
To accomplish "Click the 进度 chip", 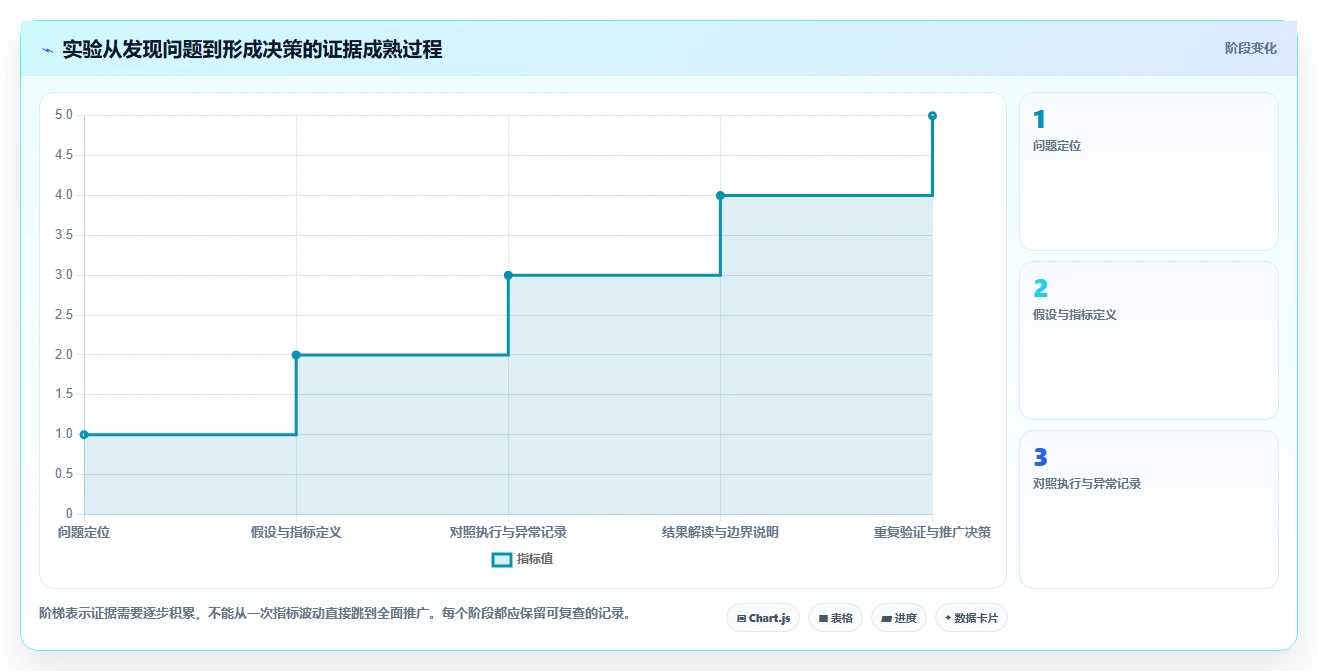I will tap(899, 618).
